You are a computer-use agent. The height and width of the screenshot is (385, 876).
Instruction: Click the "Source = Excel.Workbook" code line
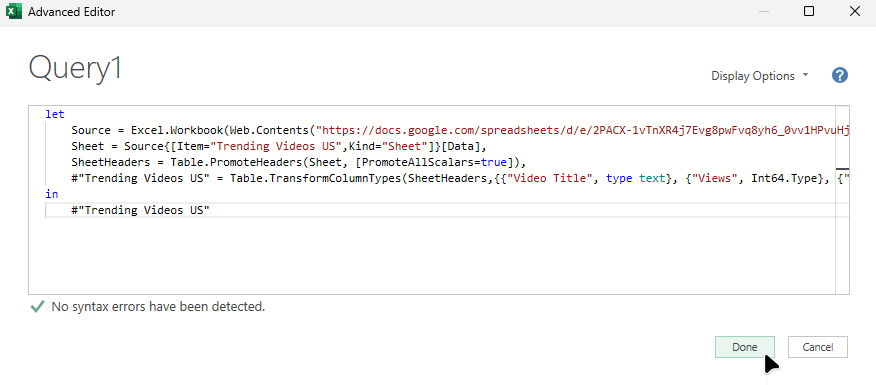460,130
